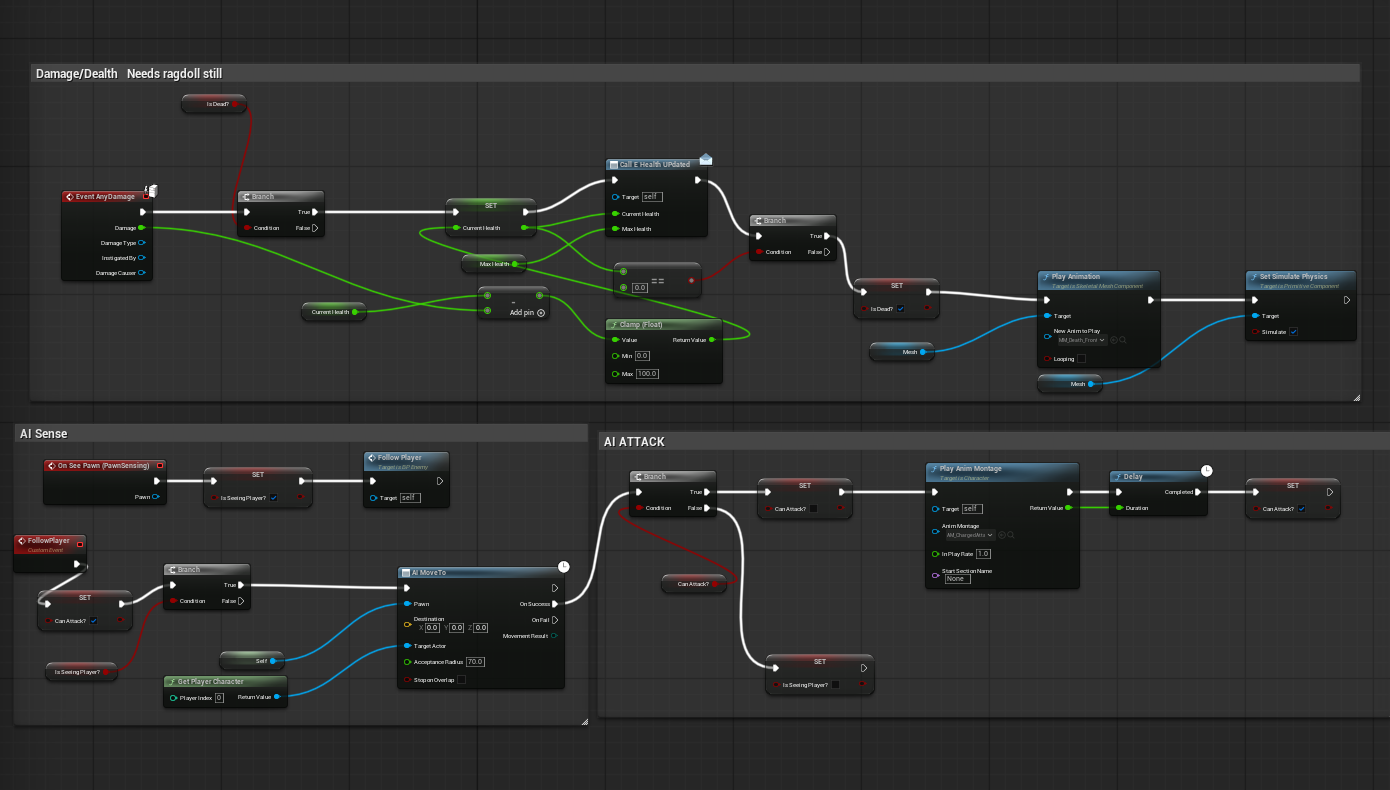Toggle Stop on Overlap checkbox on AI MoveTo
This screenshot has width=1390, height=790.
(x=461, y=680)
